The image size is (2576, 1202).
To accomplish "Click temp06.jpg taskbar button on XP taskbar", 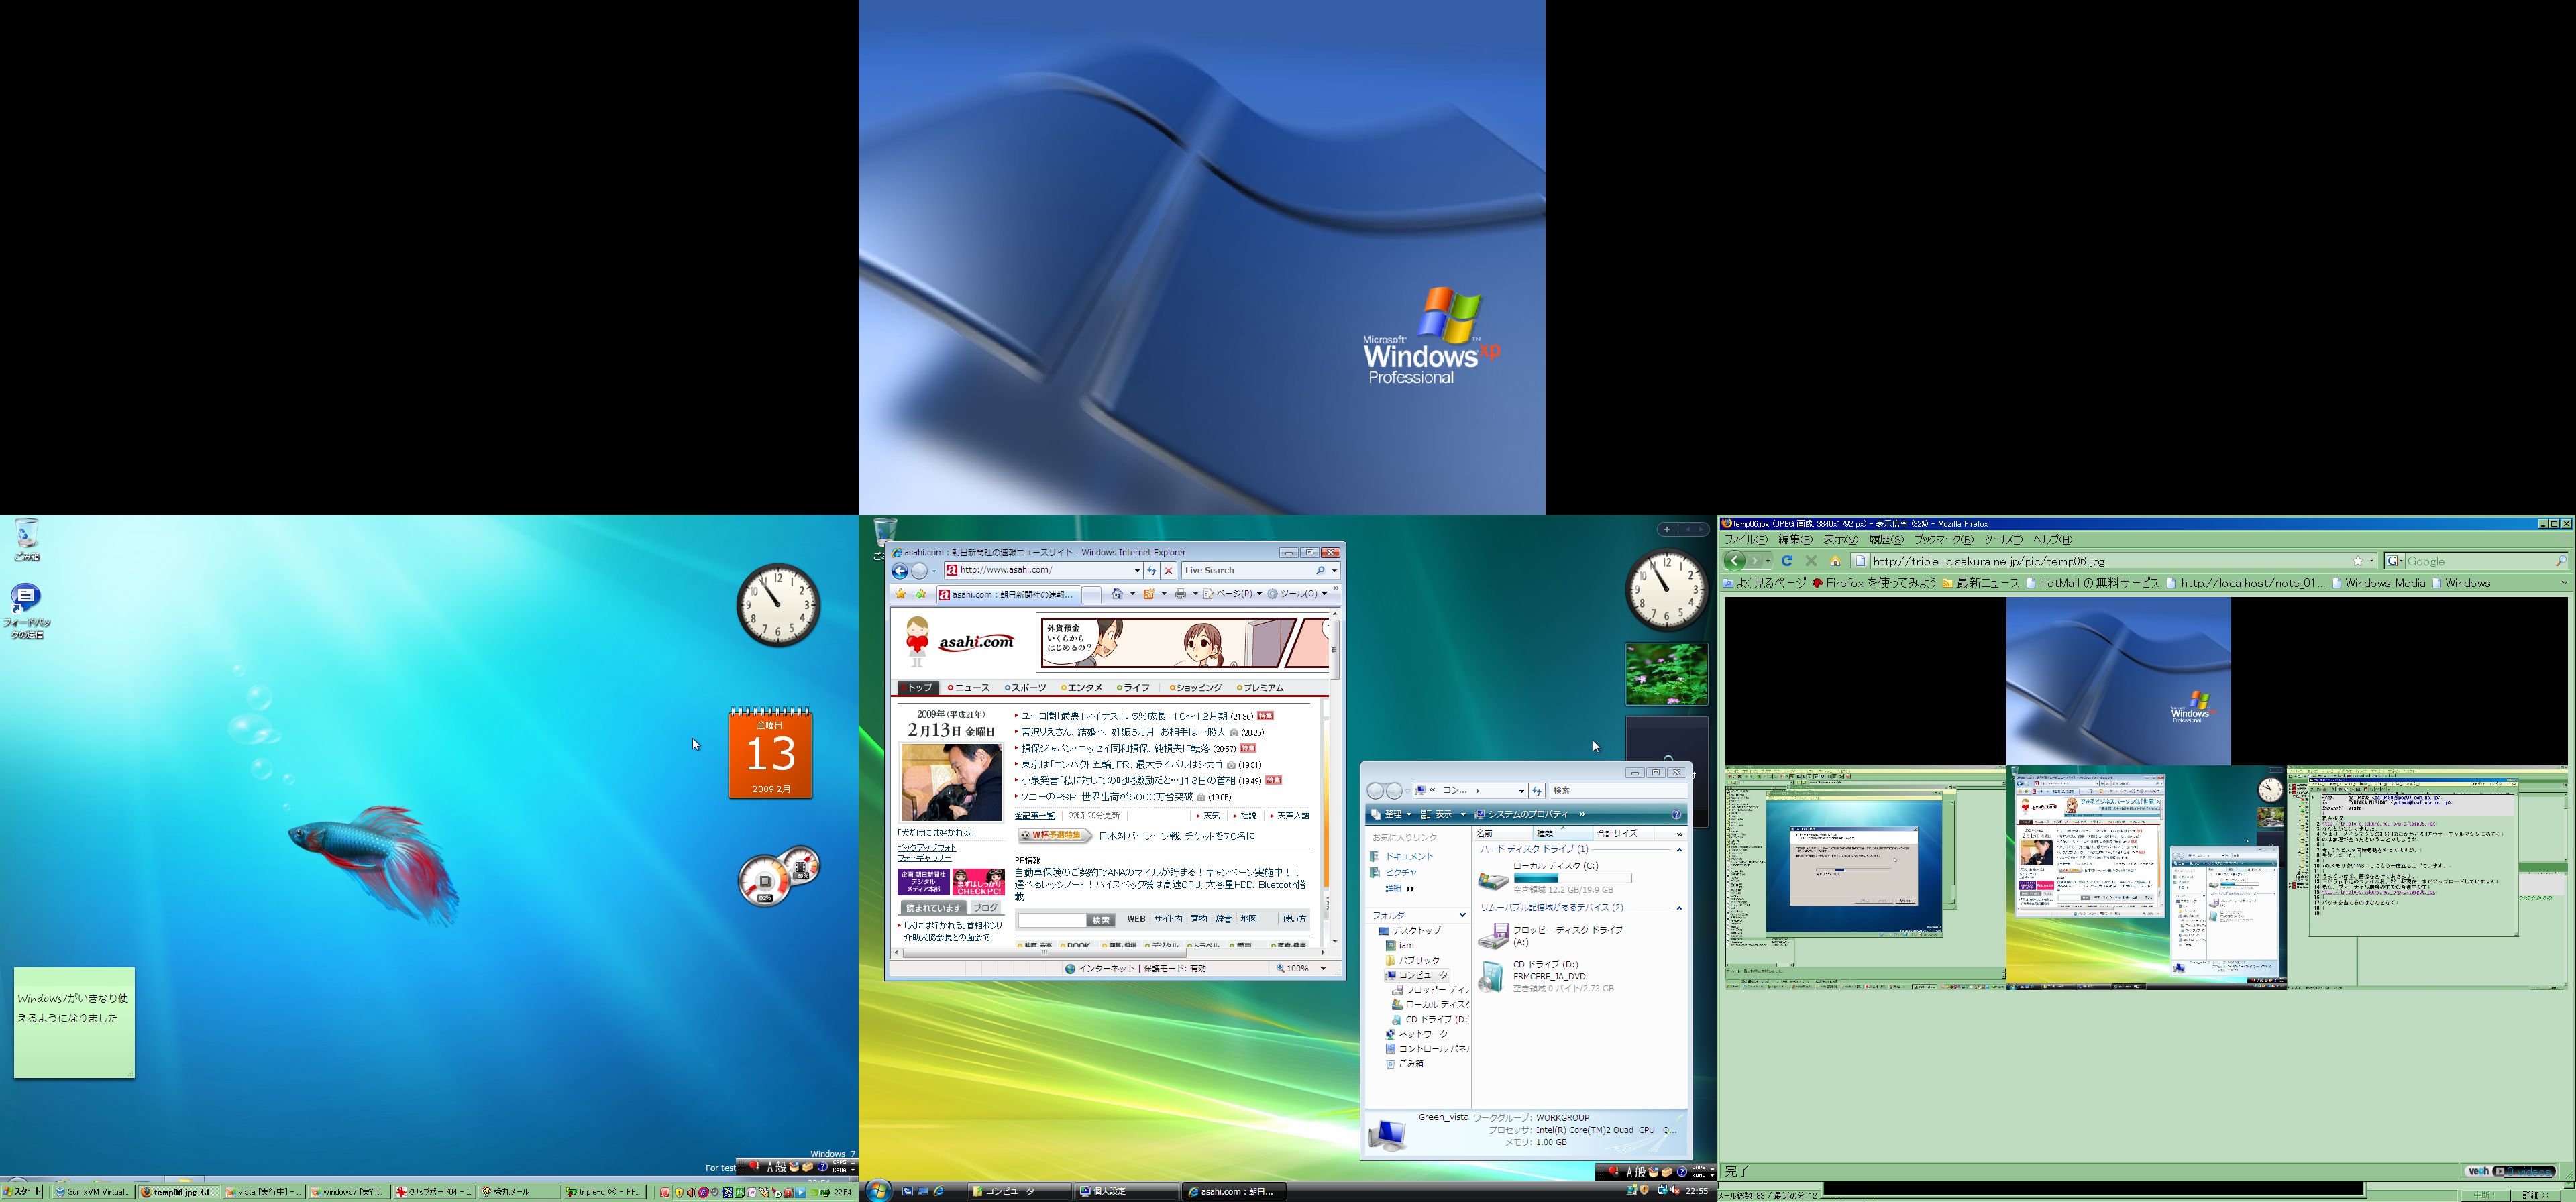I will [178, 1192].
